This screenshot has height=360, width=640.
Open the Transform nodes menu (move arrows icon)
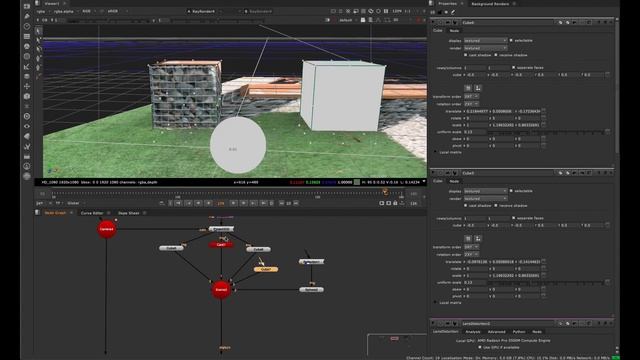click(27, 86)
